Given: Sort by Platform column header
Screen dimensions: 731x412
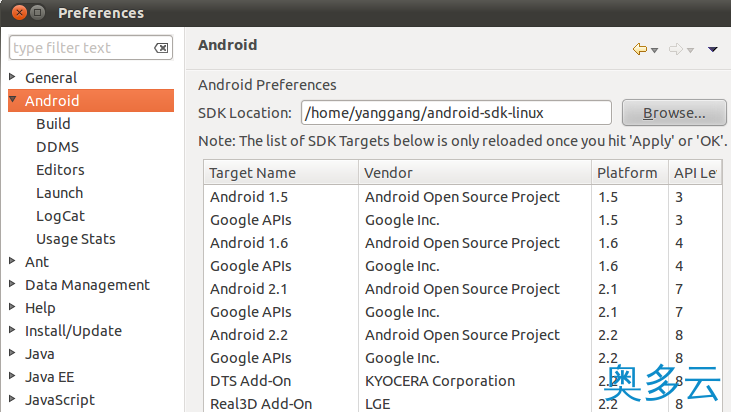Looking at the screenshot, I should point(630,172).
